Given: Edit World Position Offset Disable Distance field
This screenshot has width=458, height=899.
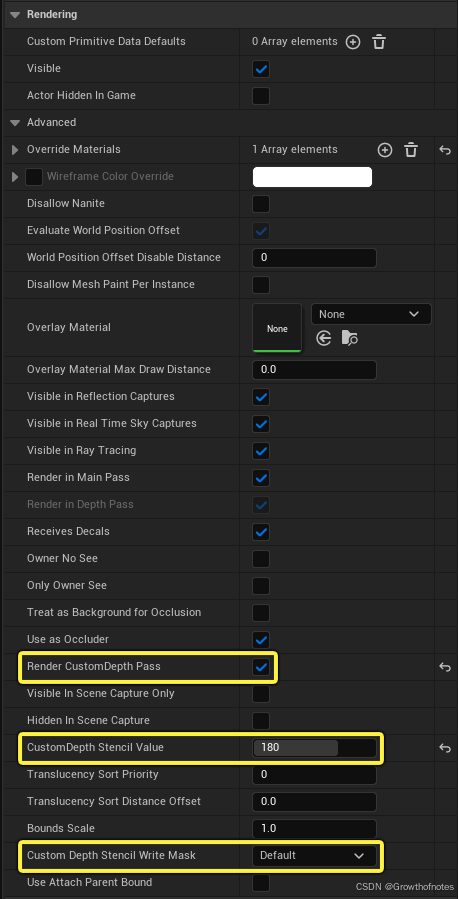Looking at the screenshot, I should (314, 257).
